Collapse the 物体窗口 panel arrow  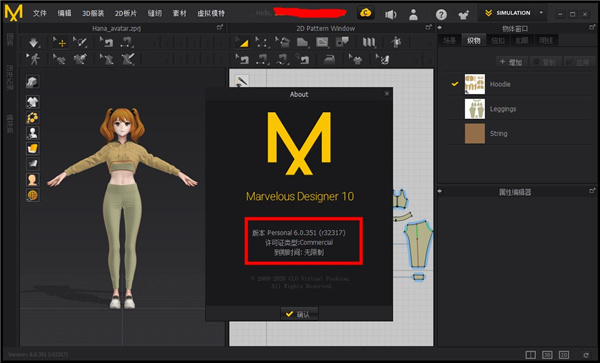pyautogui.click(x=440, y=28)
